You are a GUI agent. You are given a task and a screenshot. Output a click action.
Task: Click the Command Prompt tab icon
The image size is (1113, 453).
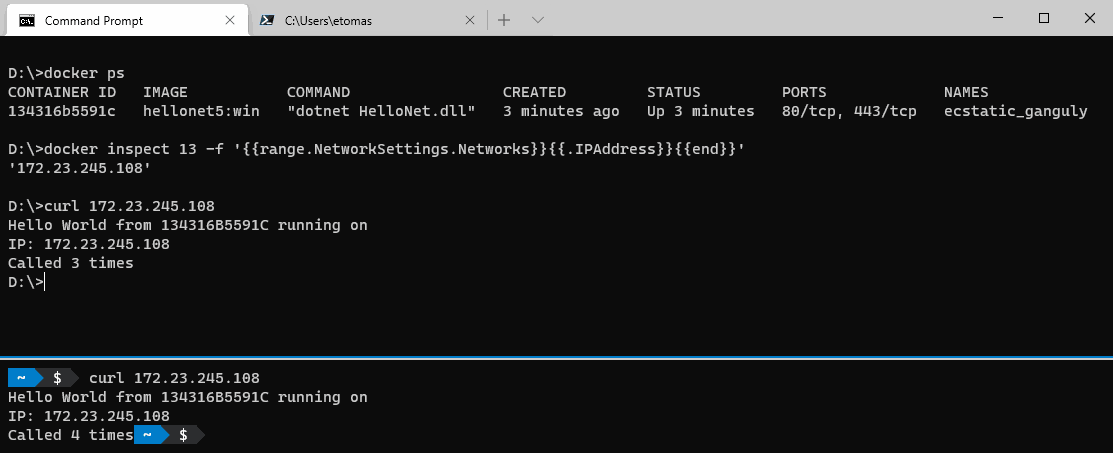27,20
